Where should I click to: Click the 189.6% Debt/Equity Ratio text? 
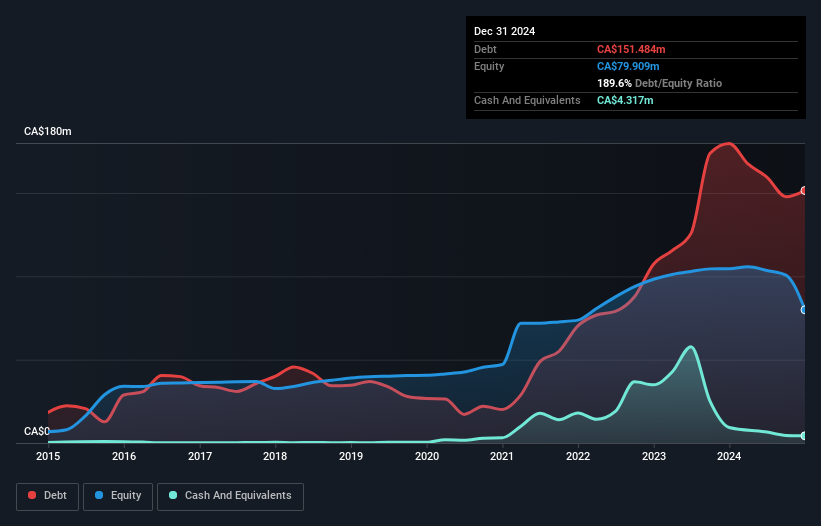(659, 83)
